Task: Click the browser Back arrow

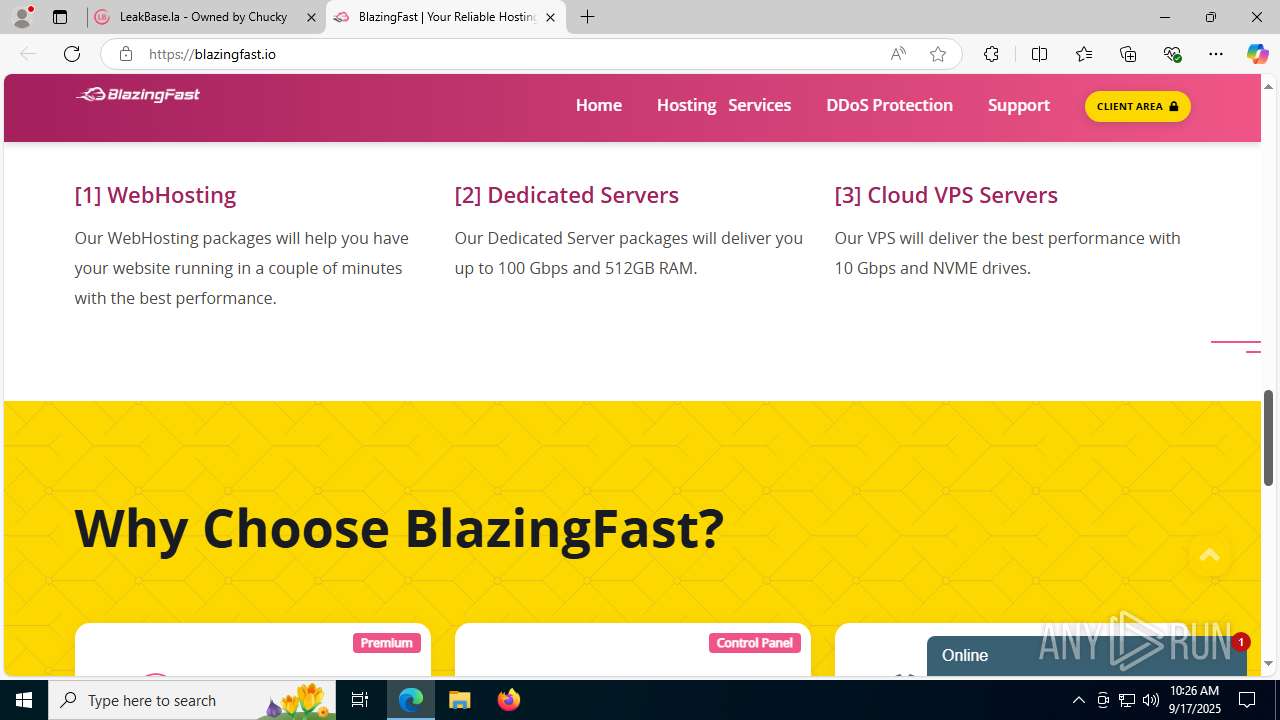Action: 28,54
